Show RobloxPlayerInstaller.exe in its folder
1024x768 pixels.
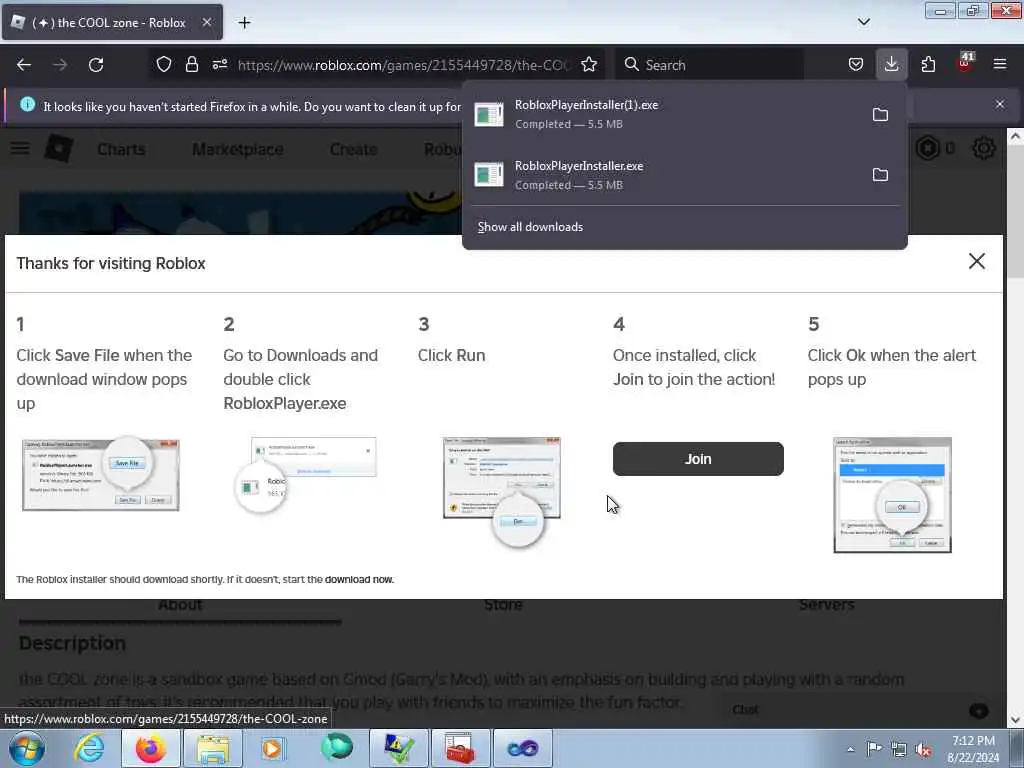click(x=880, y=175)
